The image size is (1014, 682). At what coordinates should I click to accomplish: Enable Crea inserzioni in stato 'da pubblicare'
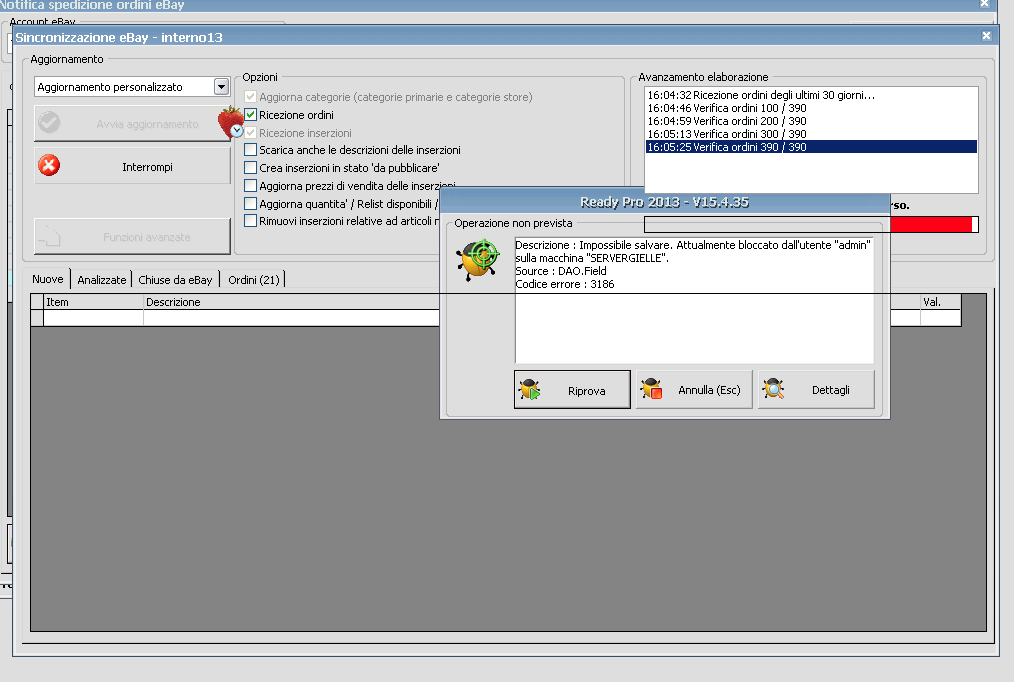tap(250, 167)
